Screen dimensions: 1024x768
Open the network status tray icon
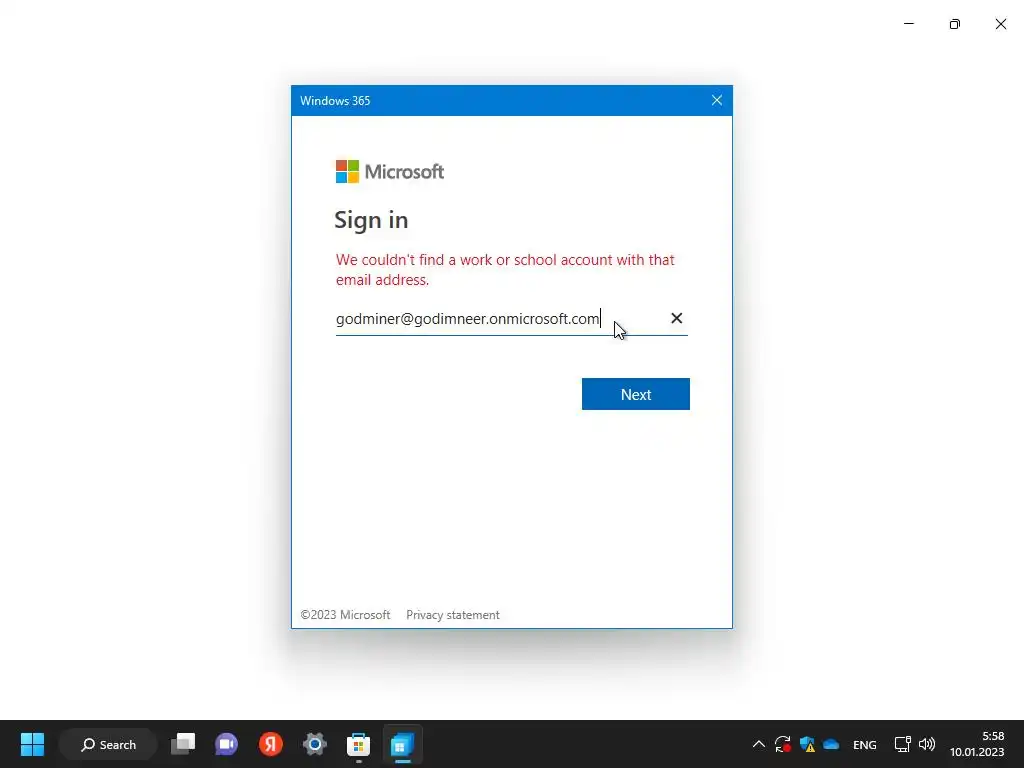coord(903,744)
